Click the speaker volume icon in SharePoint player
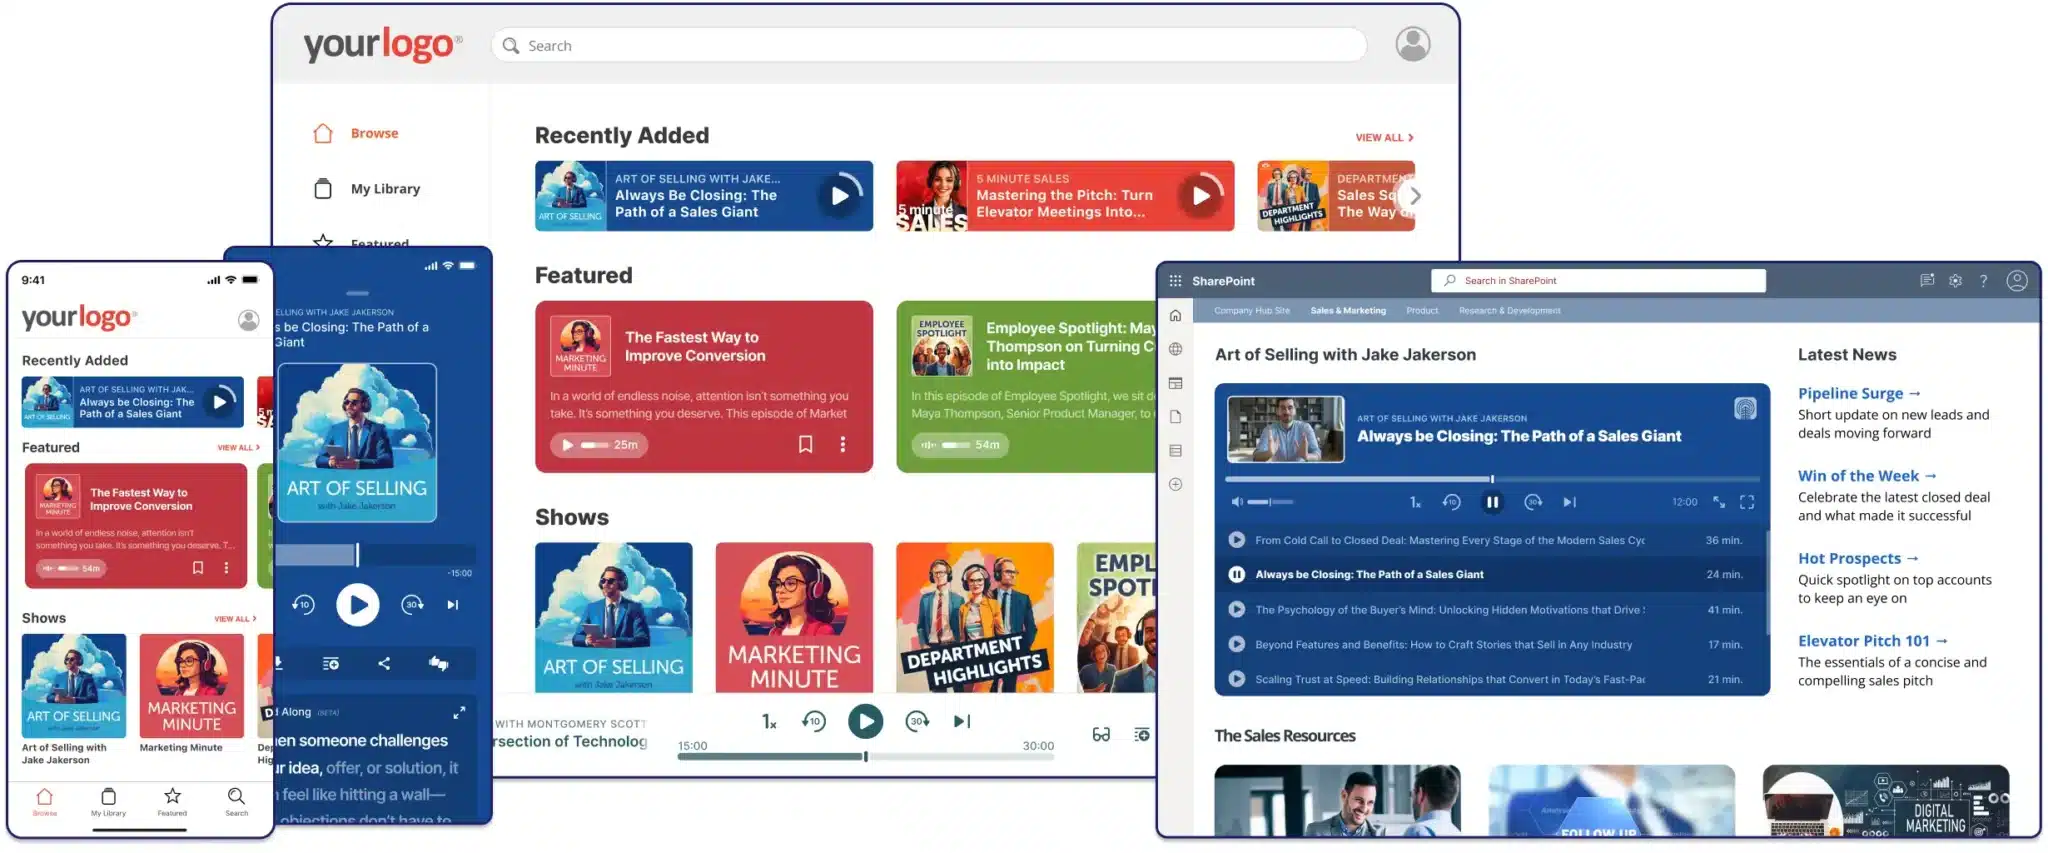 (x=1237, y=502)
